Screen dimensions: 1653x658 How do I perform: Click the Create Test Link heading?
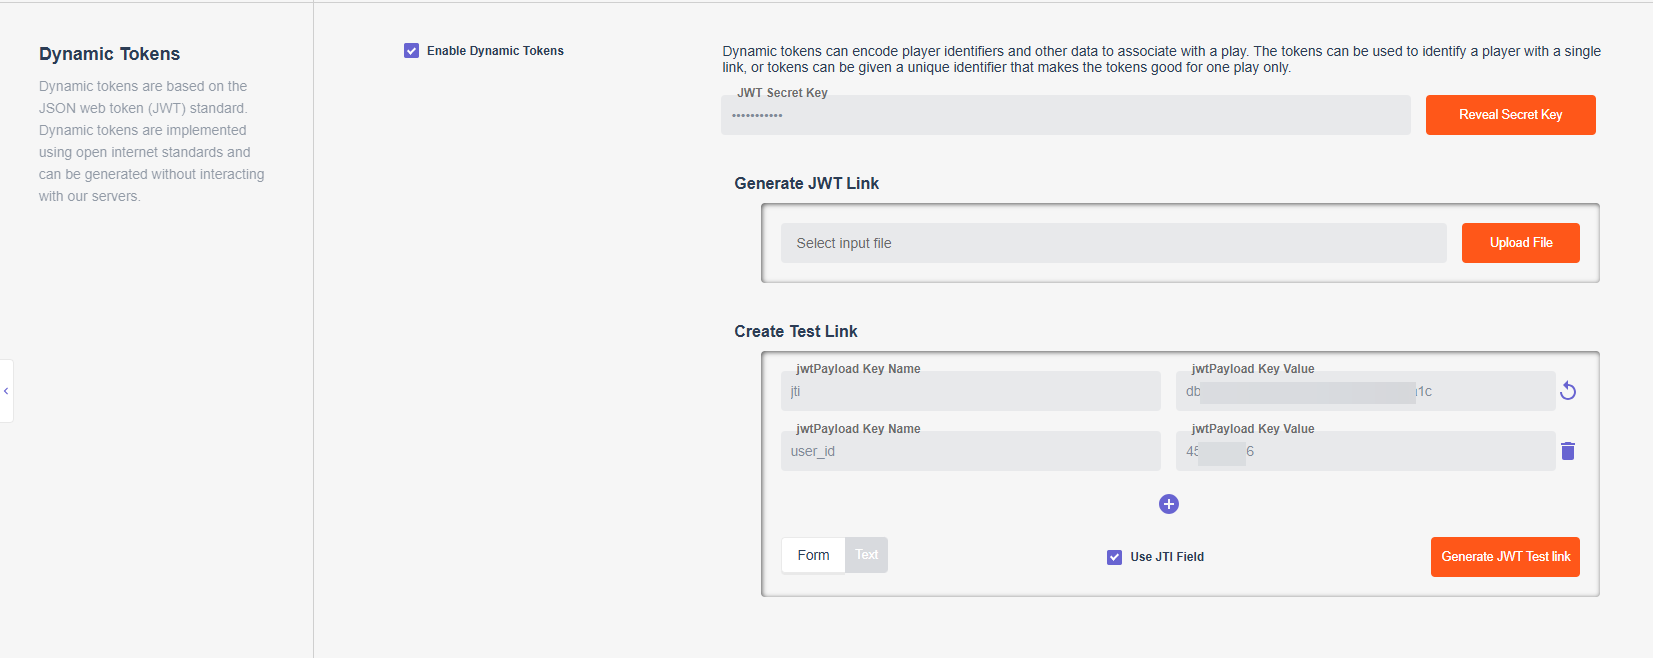coord(796,331)
